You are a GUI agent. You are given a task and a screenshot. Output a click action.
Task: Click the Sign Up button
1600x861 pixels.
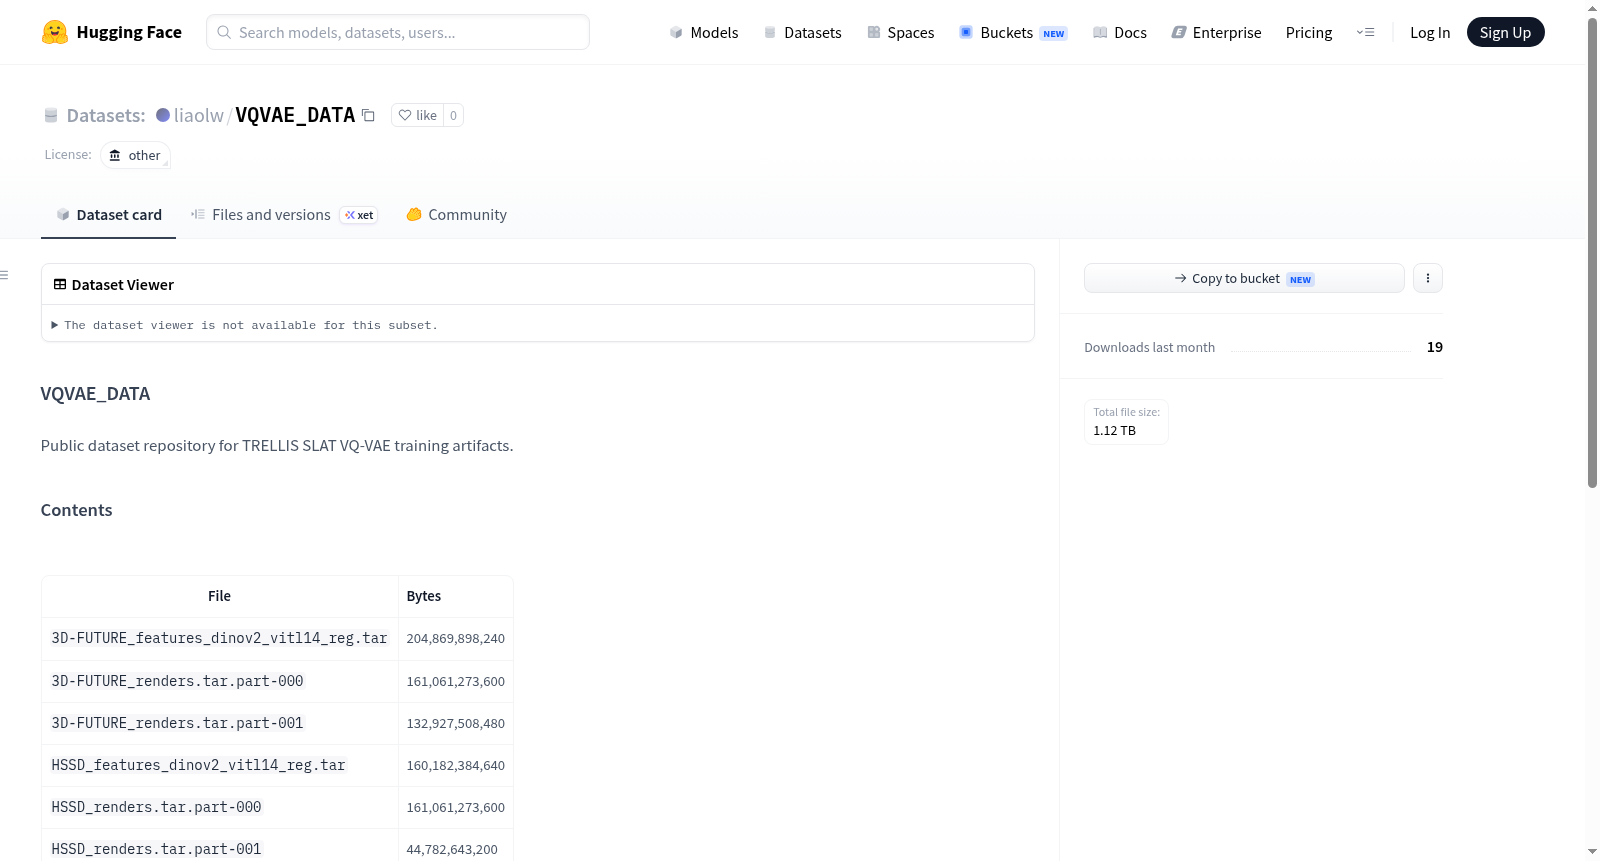click(x=1505, y=32)
